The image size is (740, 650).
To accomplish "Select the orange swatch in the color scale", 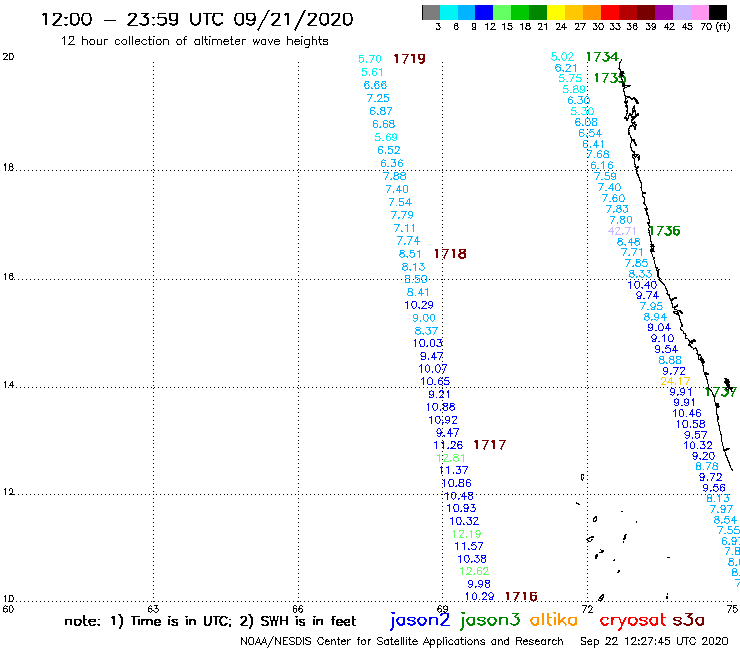I will 592,12.
